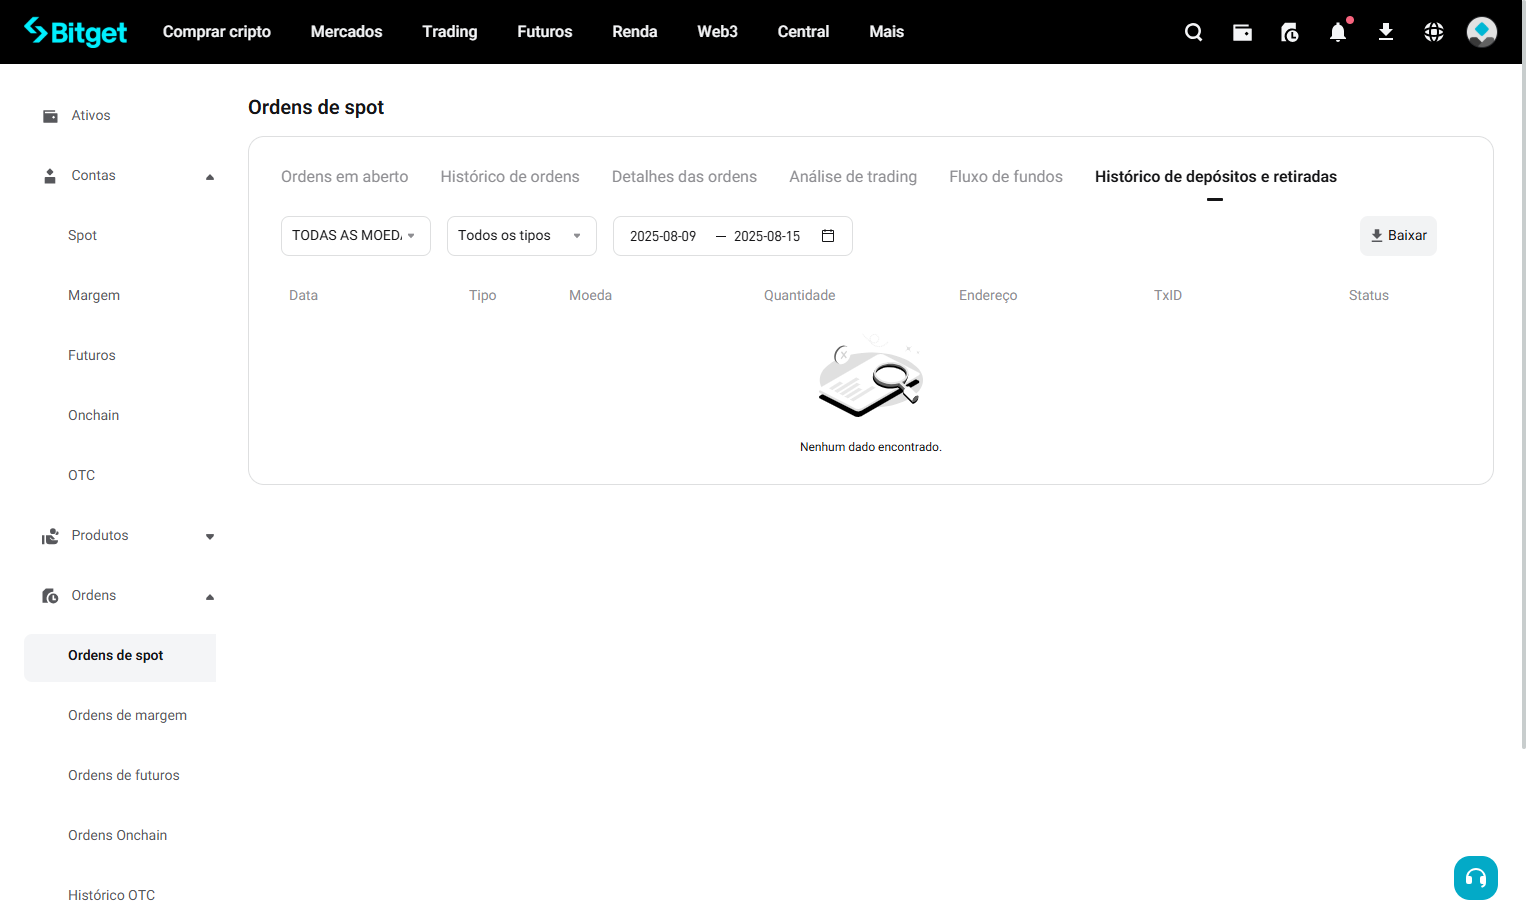1526x924 pixels.
Task: Click the Bitget logo
Action: coord(76,32)
